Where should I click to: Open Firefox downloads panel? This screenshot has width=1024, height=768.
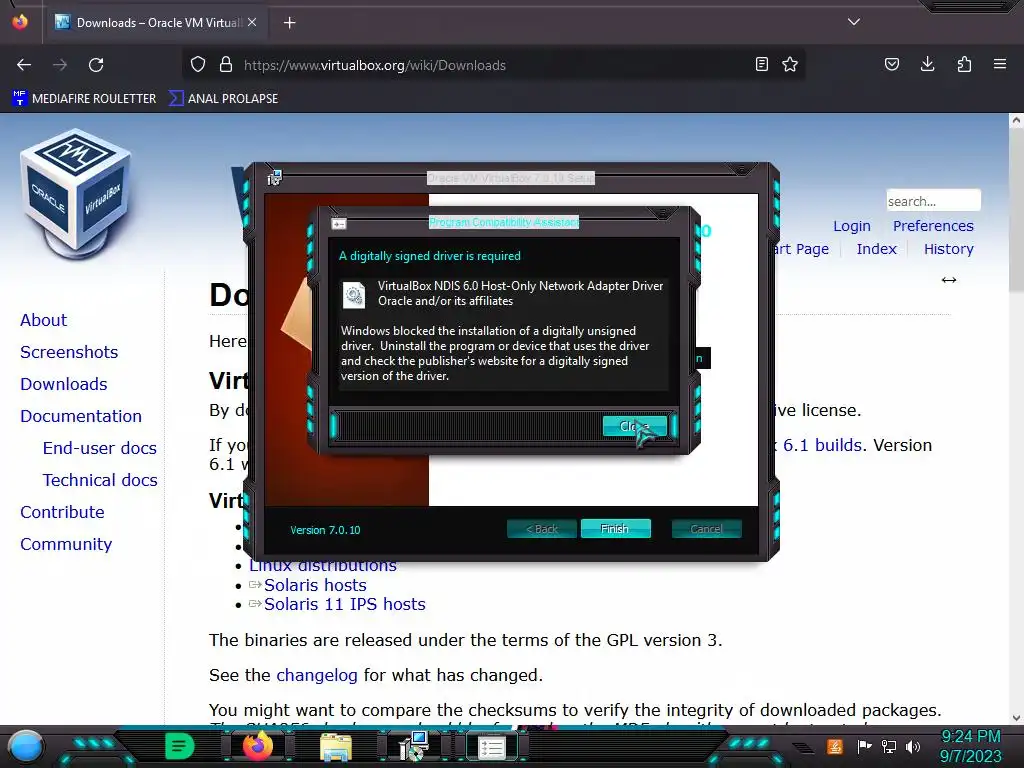(x=927, y=65)
